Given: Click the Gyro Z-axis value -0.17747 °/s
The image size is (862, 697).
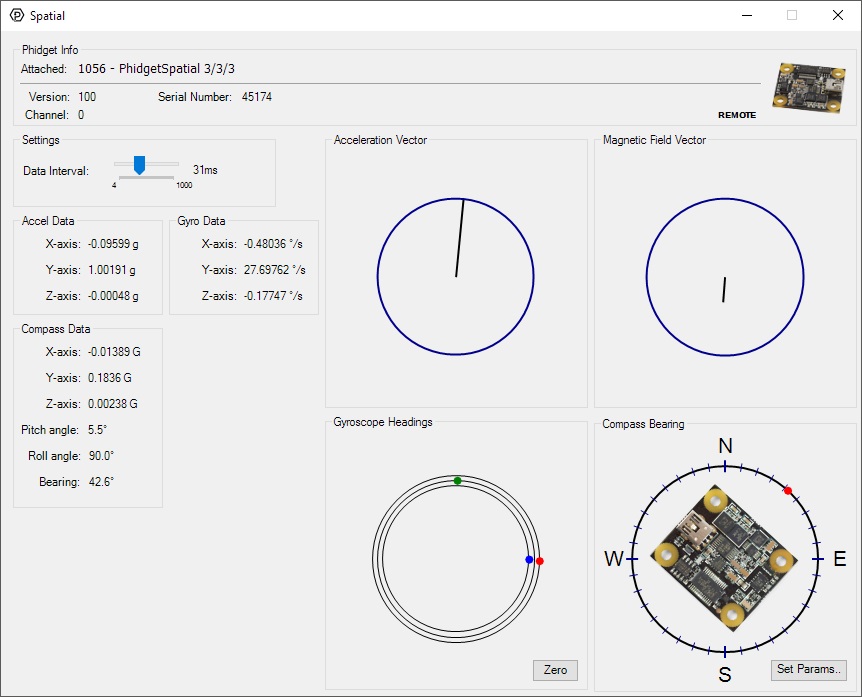Looking at the screenshot, I should pyautogui.click(x=273, y=296).
